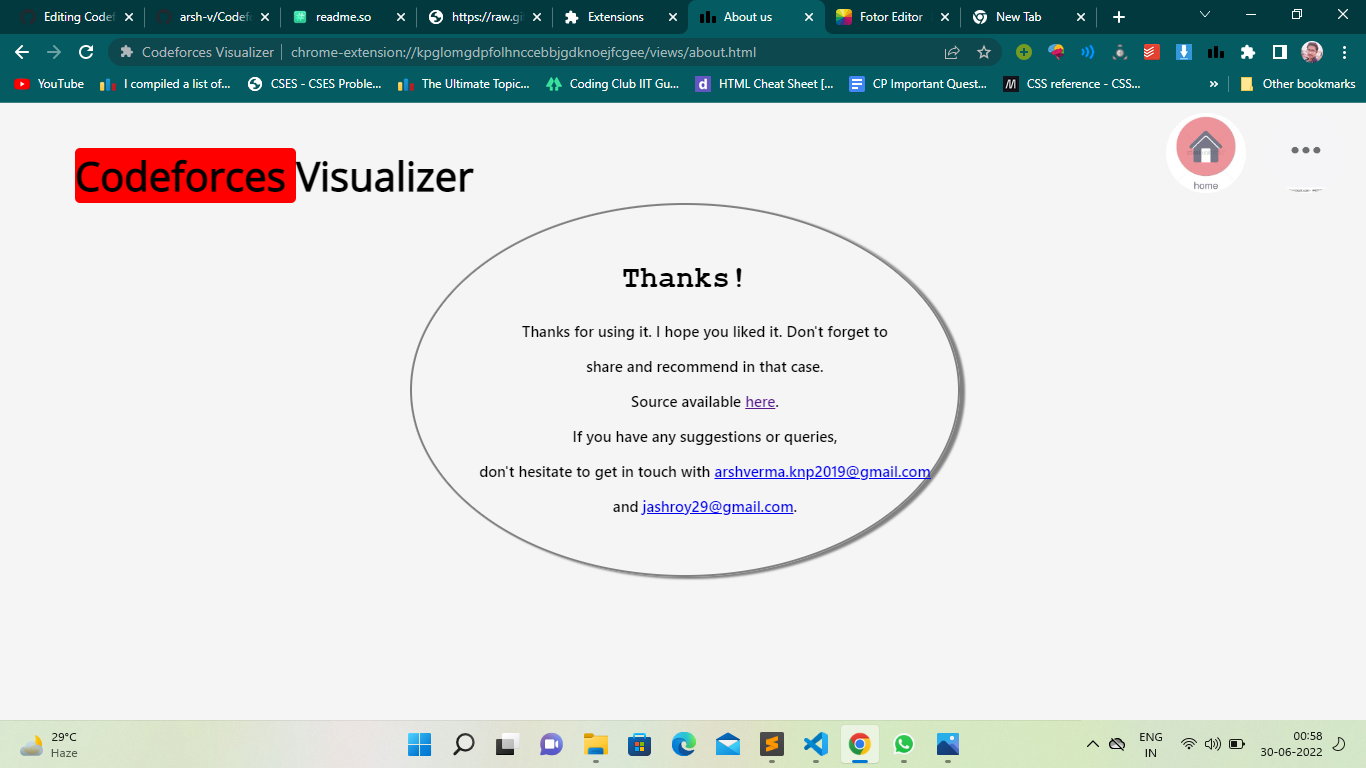
Task: Open the three-dot menu on the About page
Action: (1305, 150)
